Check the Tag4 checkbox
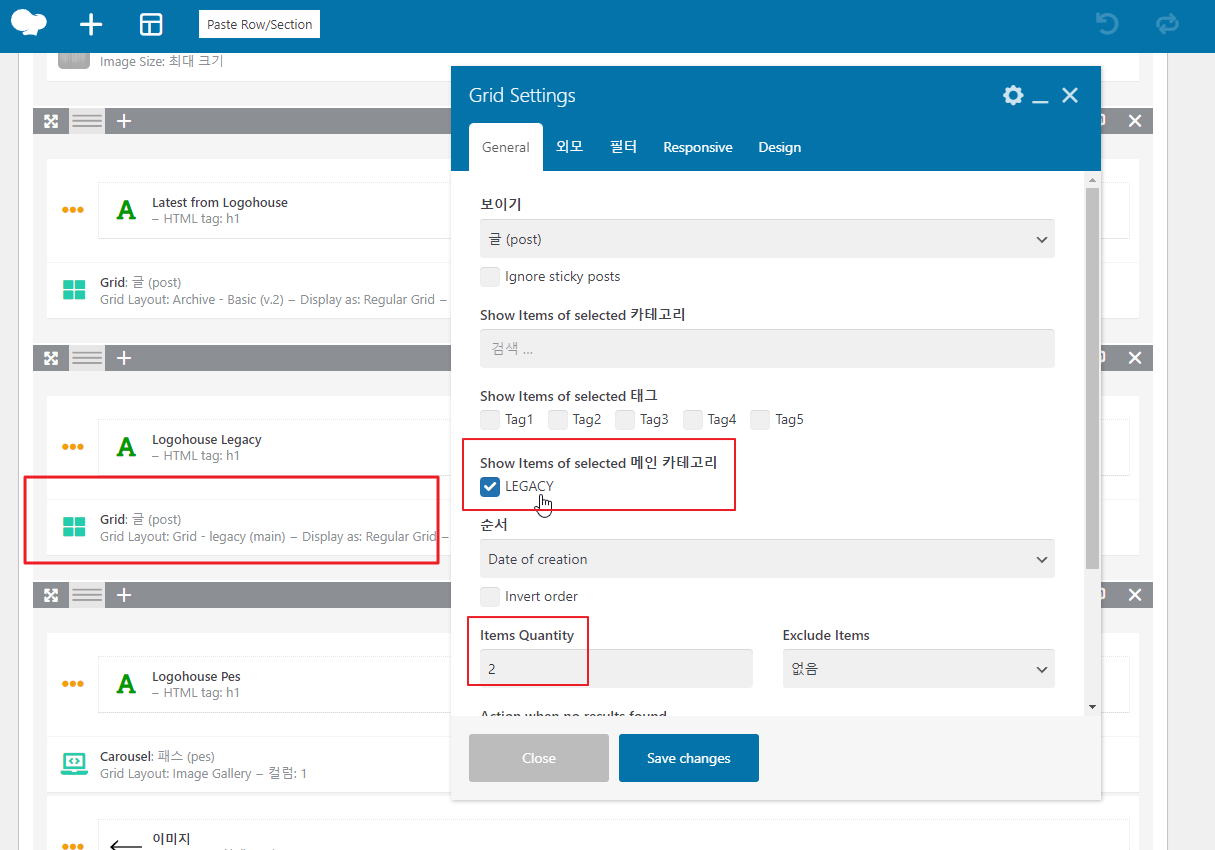Image resolution: width=1215 pixels, height=850 pixels. click(x=693, y=419)
